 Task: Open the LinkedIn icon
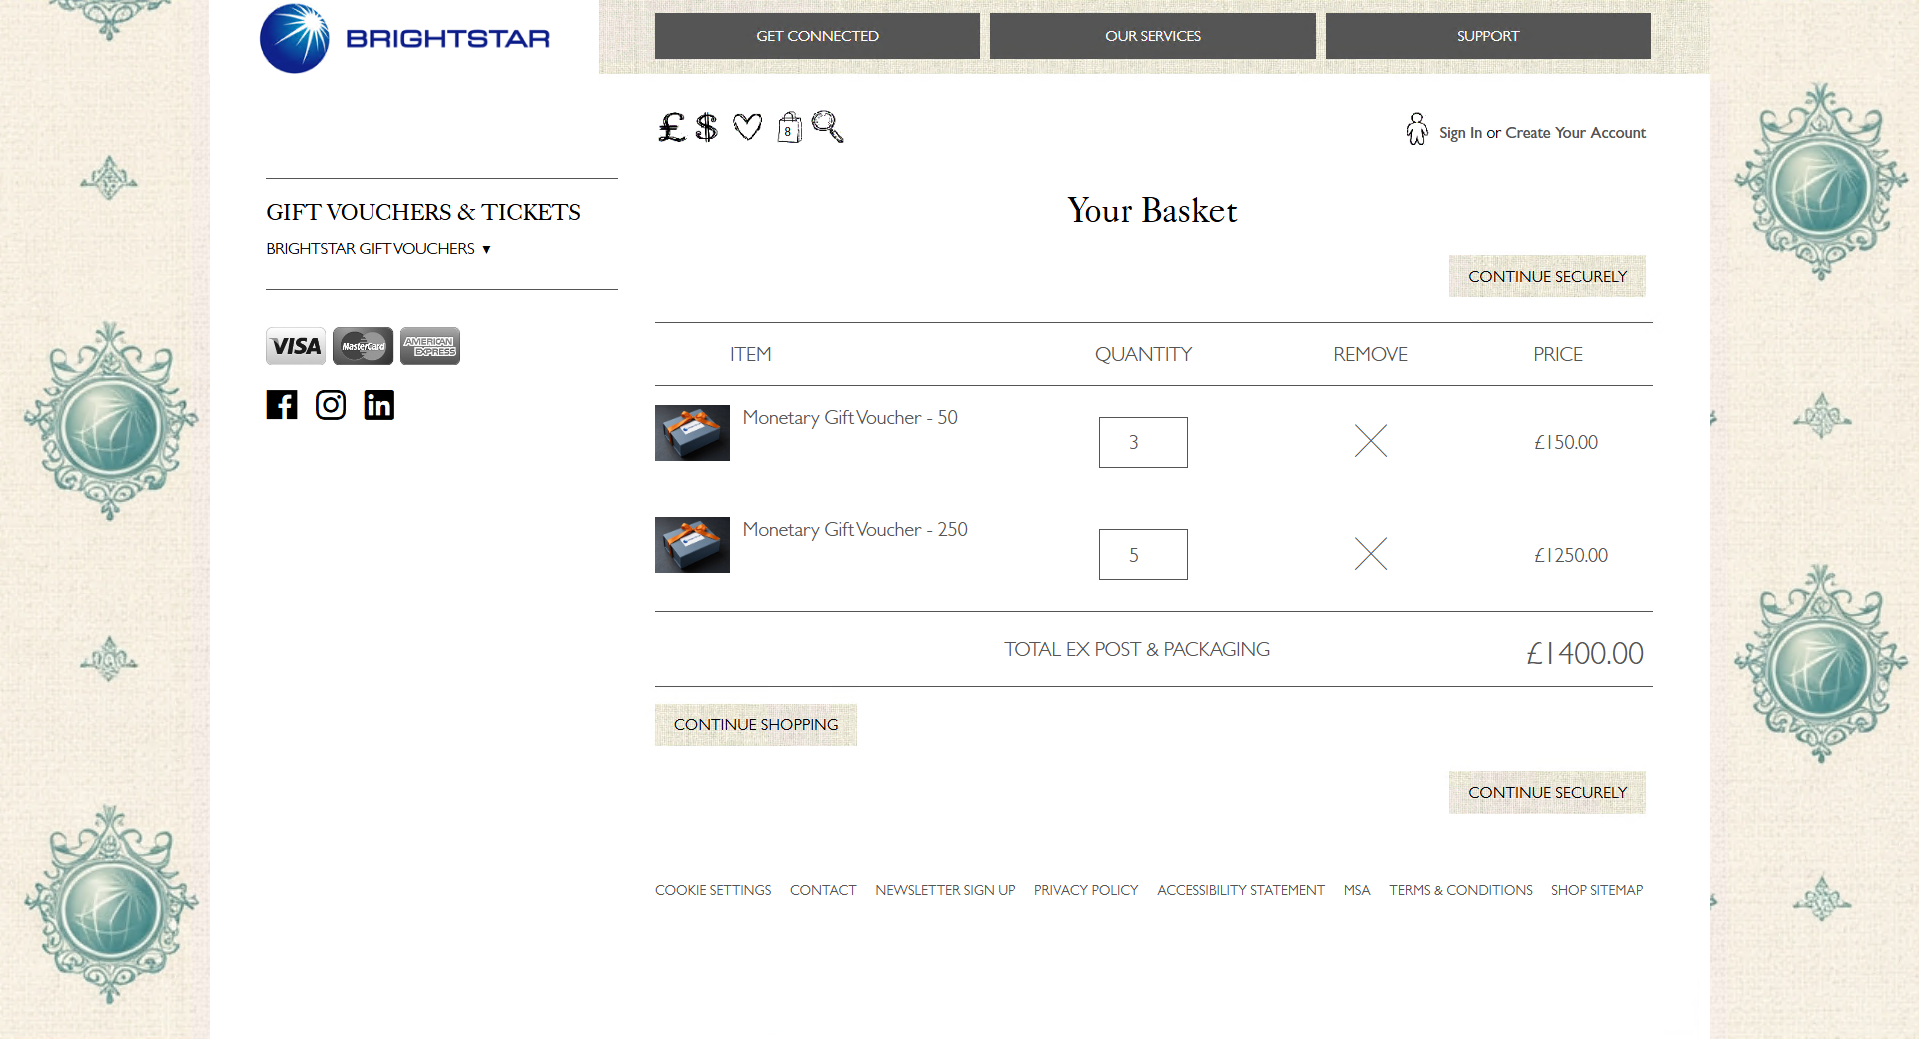[x=378, y=405]
